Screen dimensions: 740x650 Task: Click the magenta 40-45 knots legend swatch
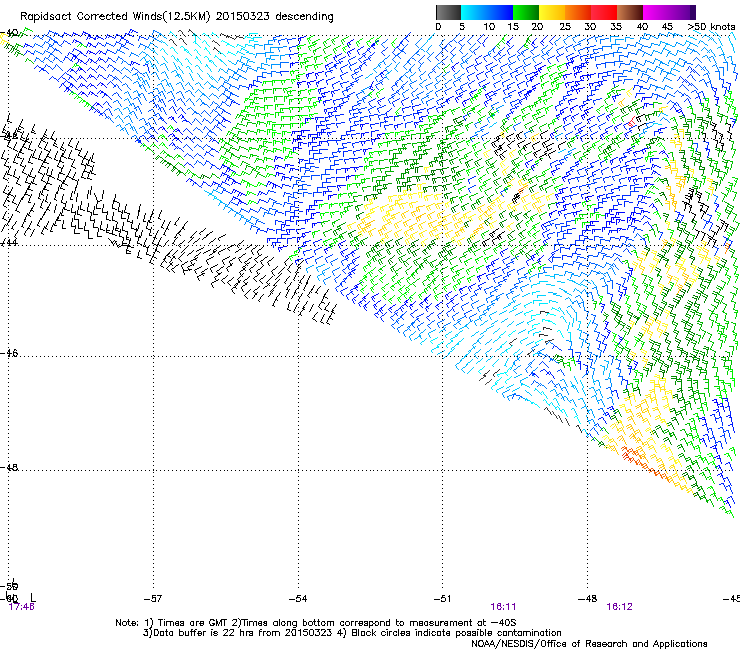click(x=656, y=12)
